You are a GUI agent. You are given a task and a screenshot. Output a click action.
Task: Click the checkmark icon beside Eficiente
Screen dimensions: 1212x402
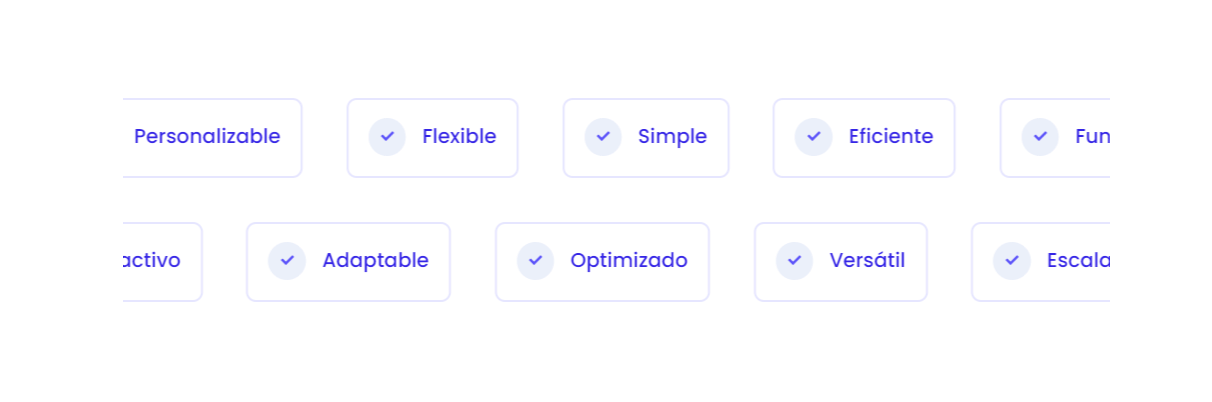pos(813,137)
